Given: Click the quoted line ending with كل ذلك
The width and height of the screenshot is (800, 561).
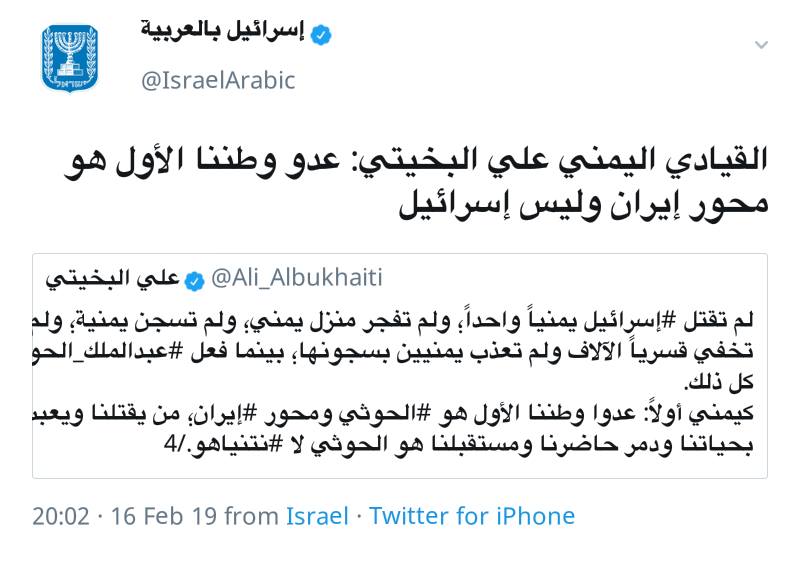Looking at the screenshot, I should coord(719,382).
